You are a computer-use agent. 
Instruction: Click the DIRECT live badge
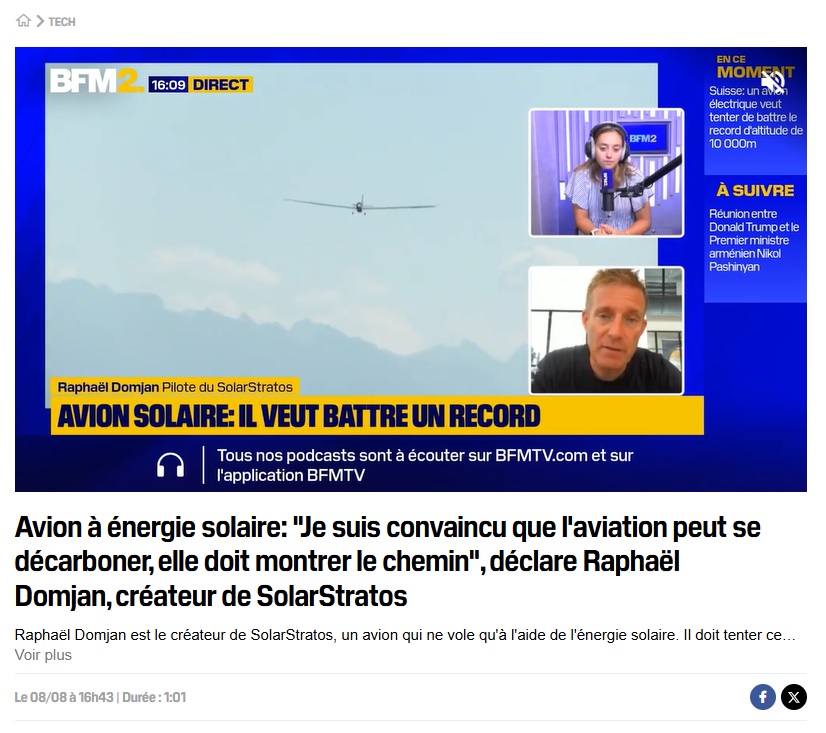[x=220, y=85]
